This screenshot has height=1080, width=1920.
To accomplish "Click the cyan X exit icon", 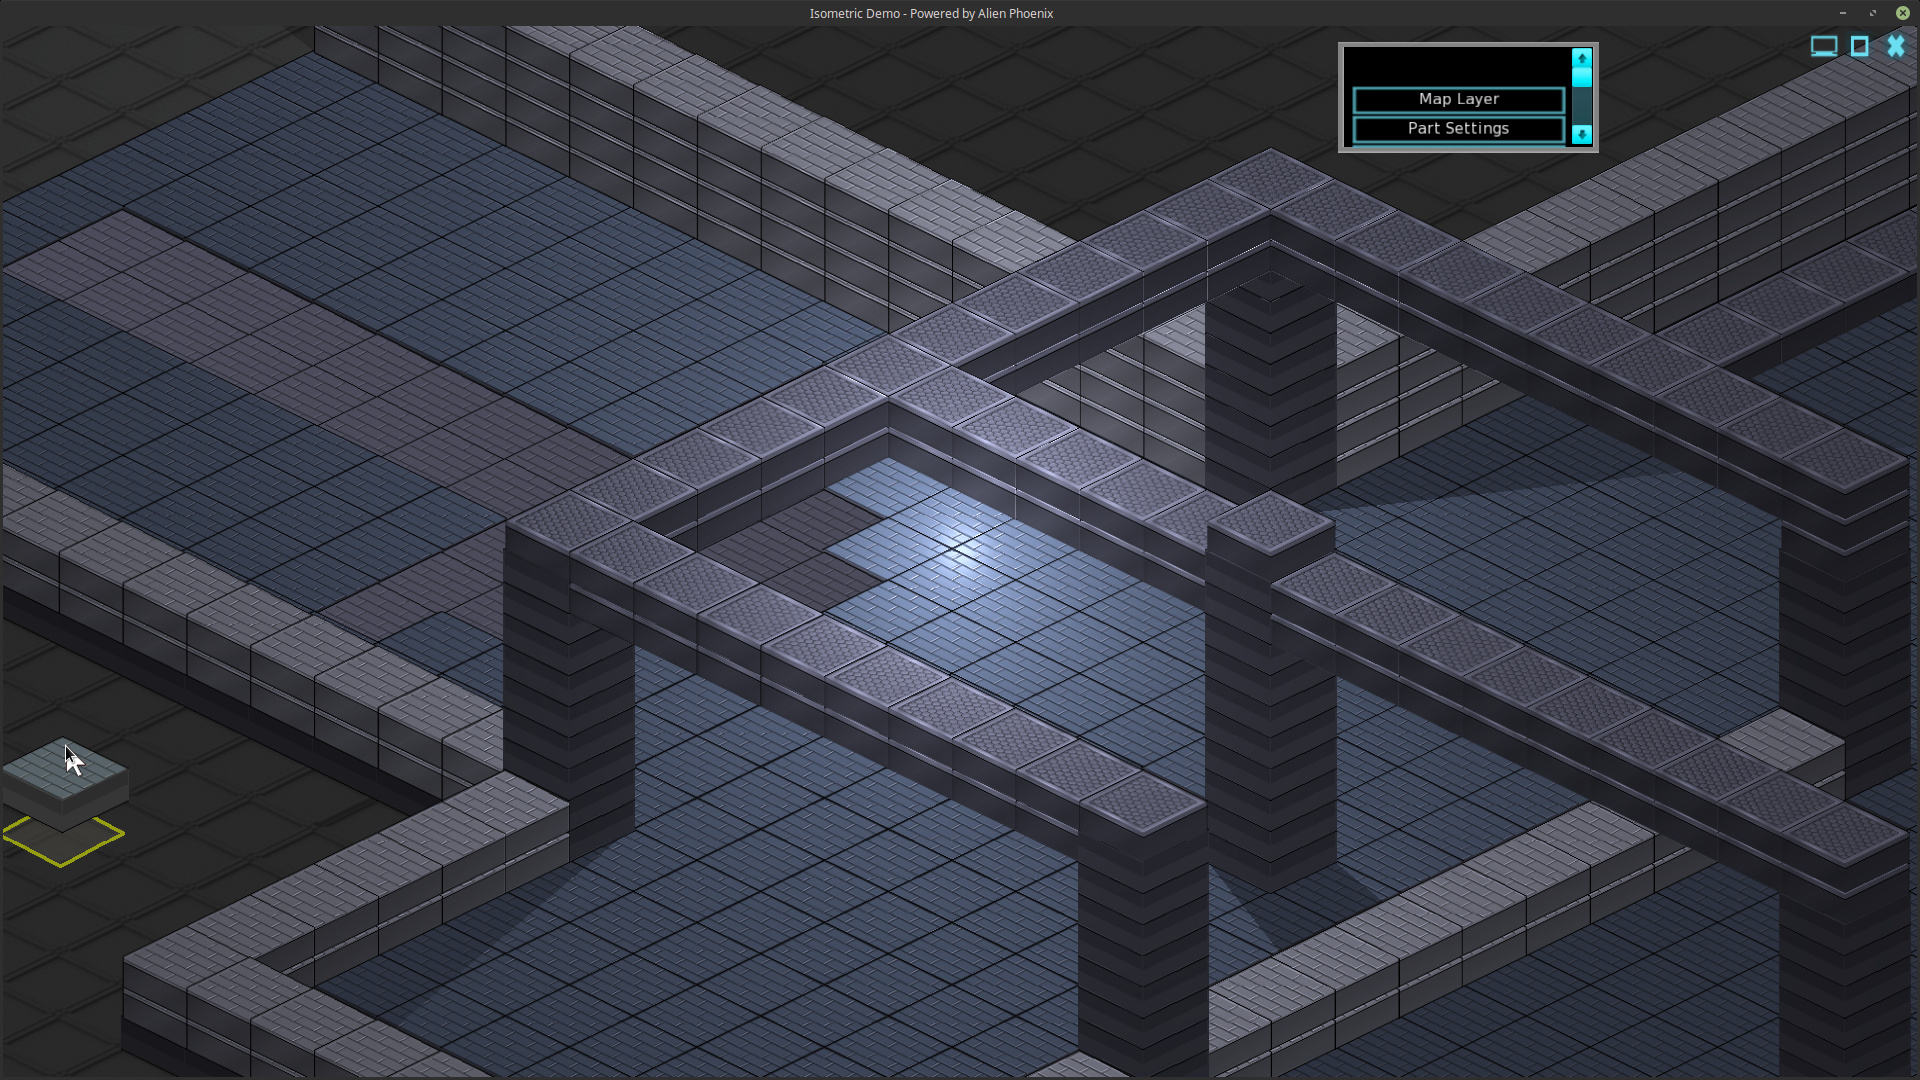I will pos(1896,47).
